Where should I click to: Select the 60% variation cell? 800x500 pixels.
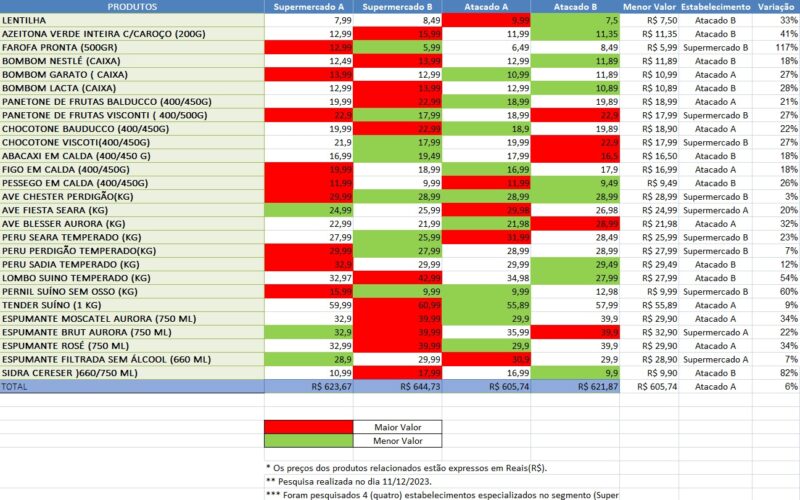(776, 291)
